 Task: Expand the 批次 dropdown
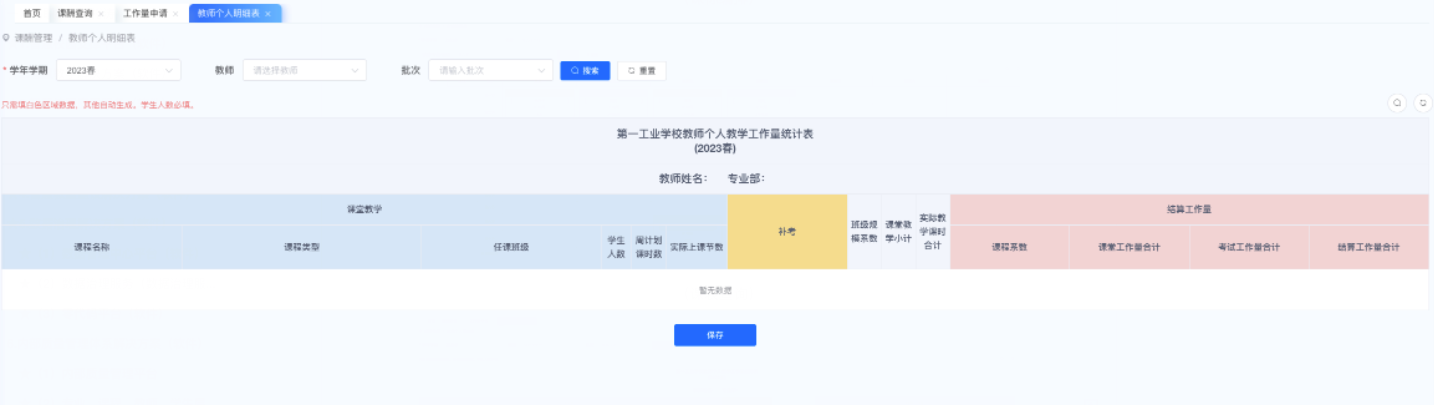490,71
